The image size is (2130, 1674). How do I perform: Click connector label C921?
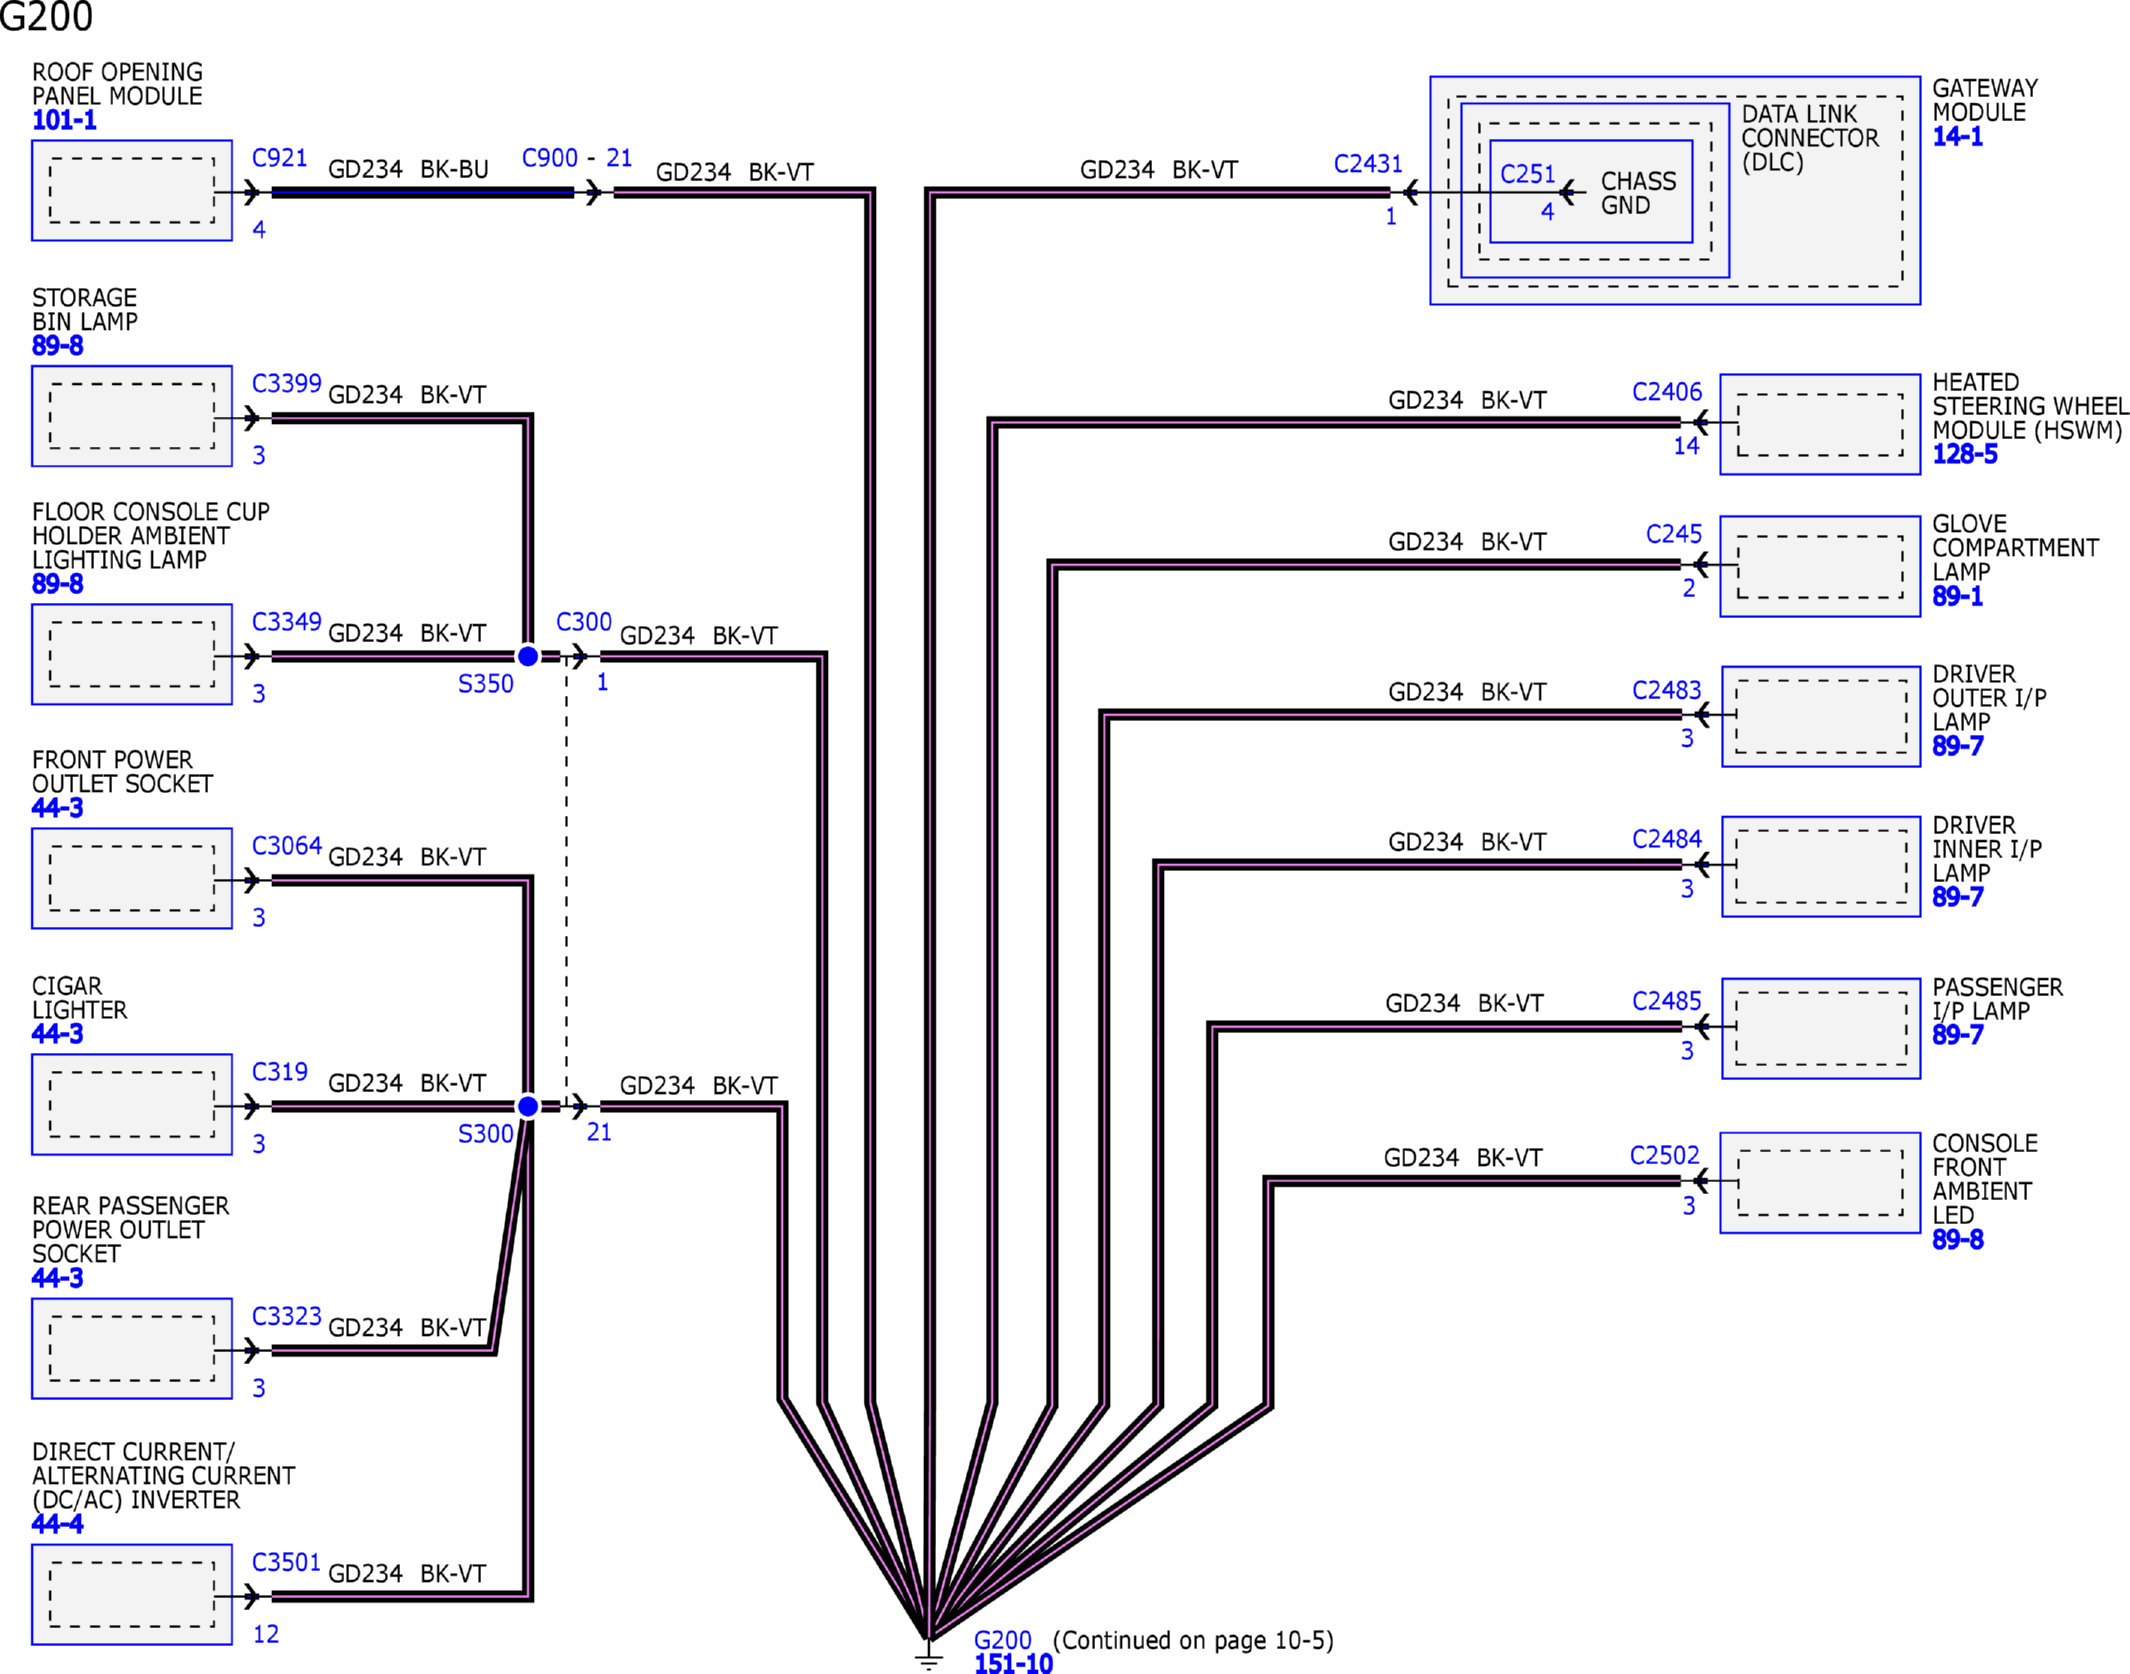(279, 158)
